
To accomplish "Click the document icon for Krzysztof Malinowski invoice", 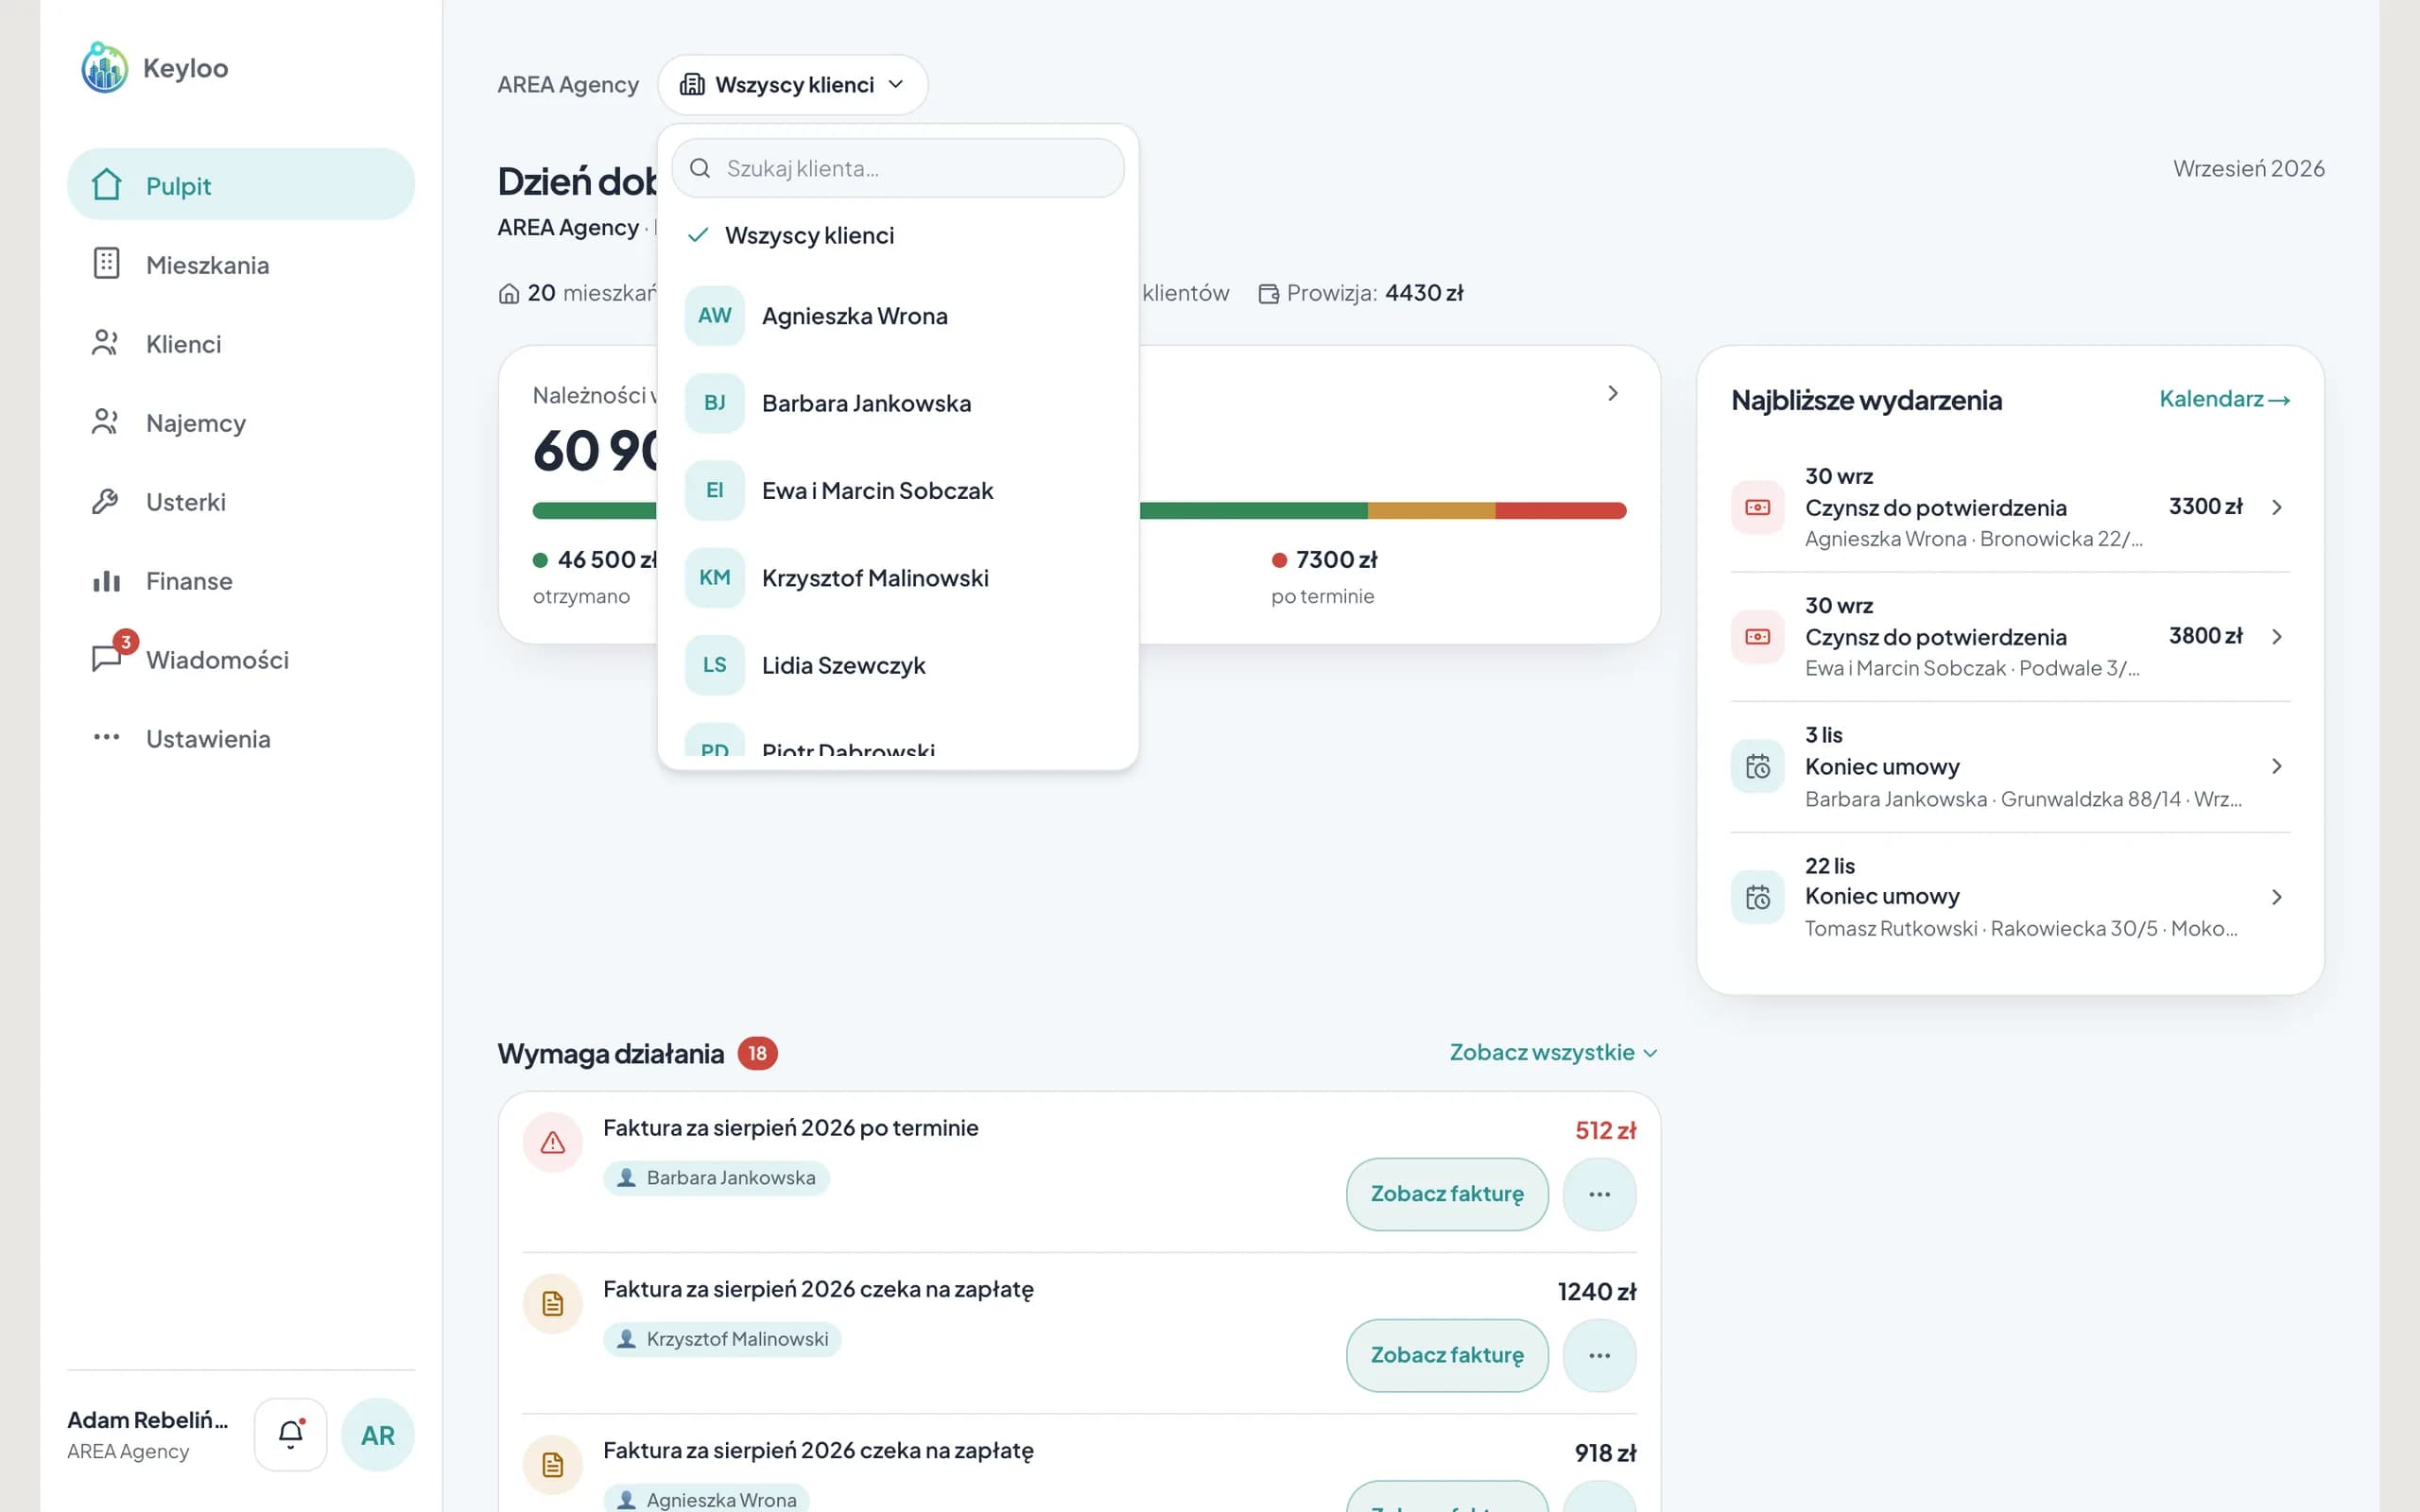I will tap(552, 1303).
